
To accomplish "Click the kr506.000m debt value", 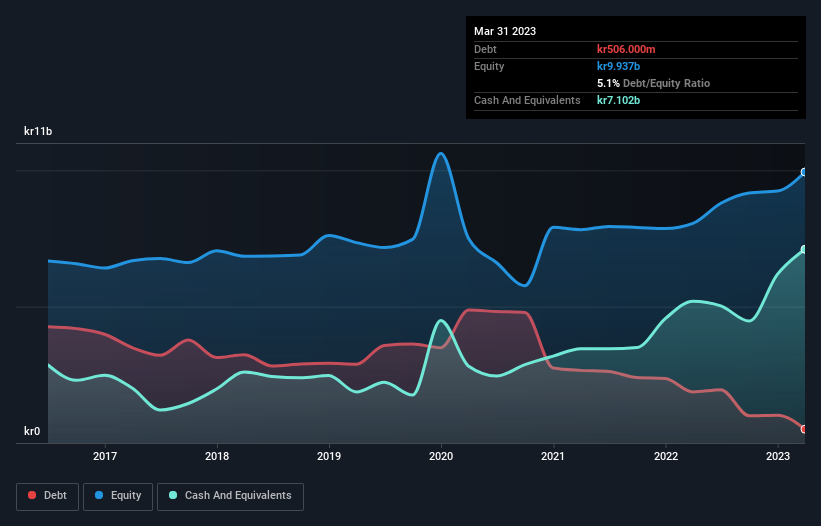I will [626, 49].
